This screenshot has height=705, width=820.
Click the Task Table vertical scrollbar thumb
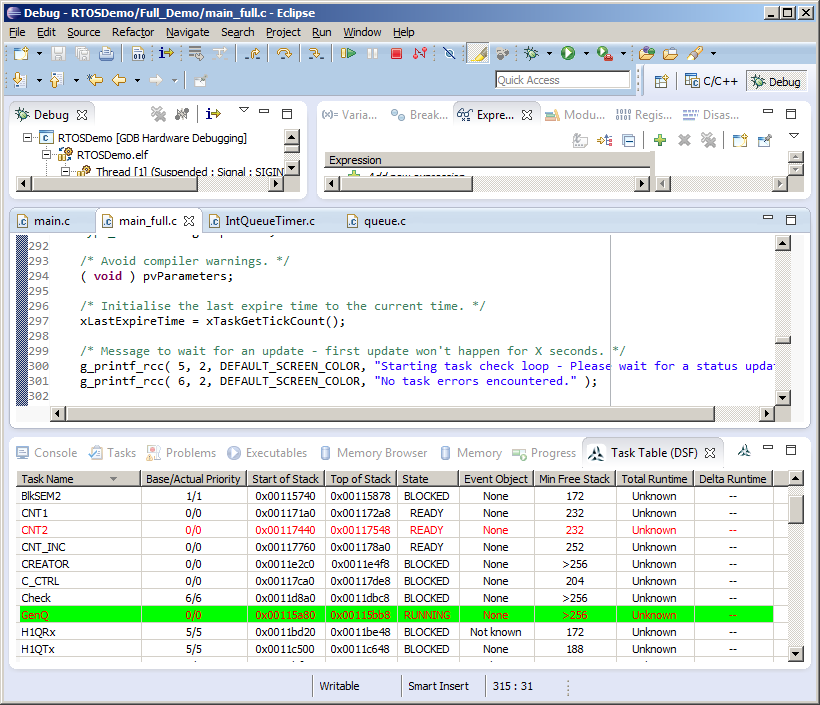coord(795,509)
